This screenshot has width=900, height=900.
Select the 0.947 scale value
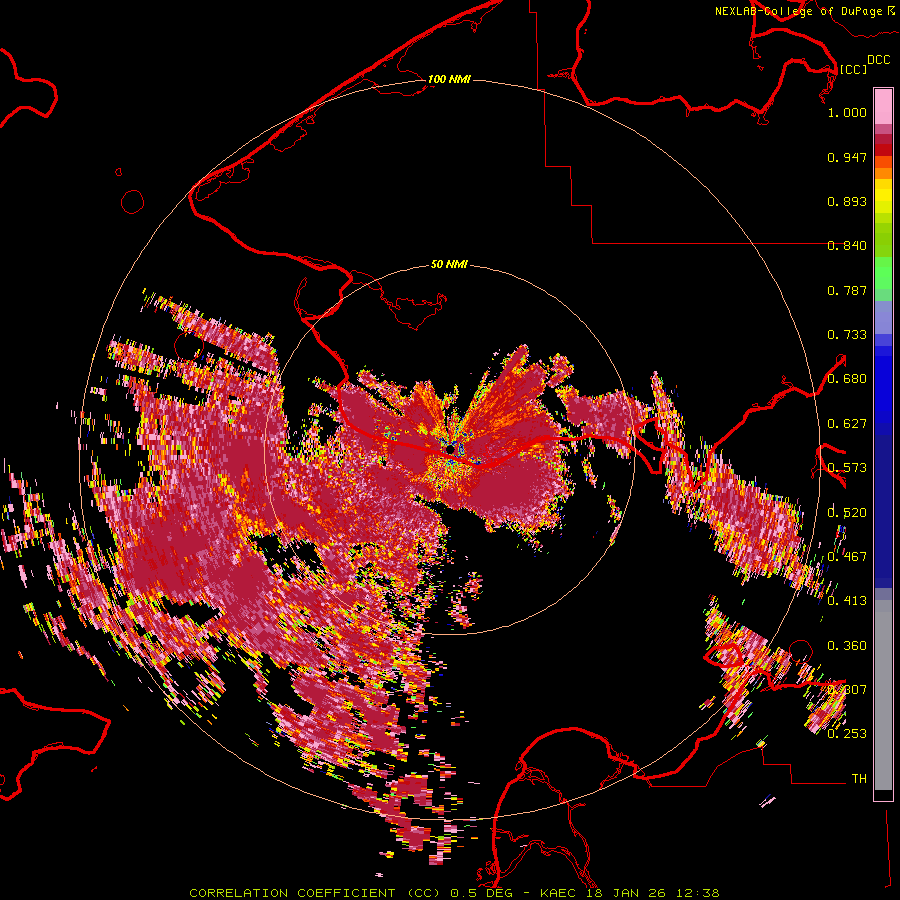click(847, 157)
